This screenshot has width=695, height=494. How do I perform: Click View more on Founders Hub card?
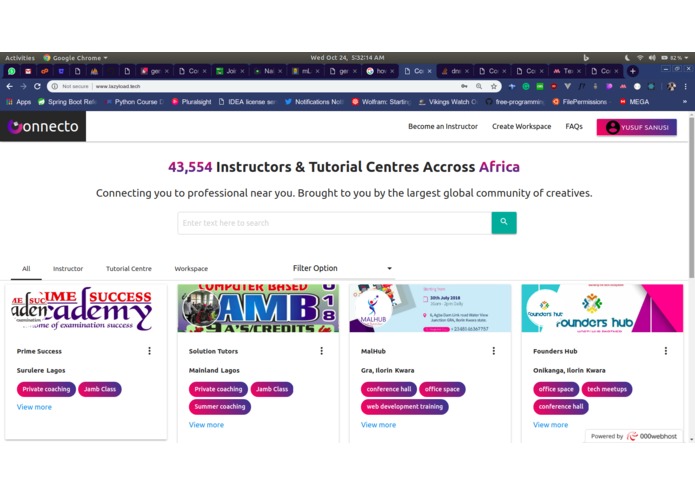(x=550, y=425)
